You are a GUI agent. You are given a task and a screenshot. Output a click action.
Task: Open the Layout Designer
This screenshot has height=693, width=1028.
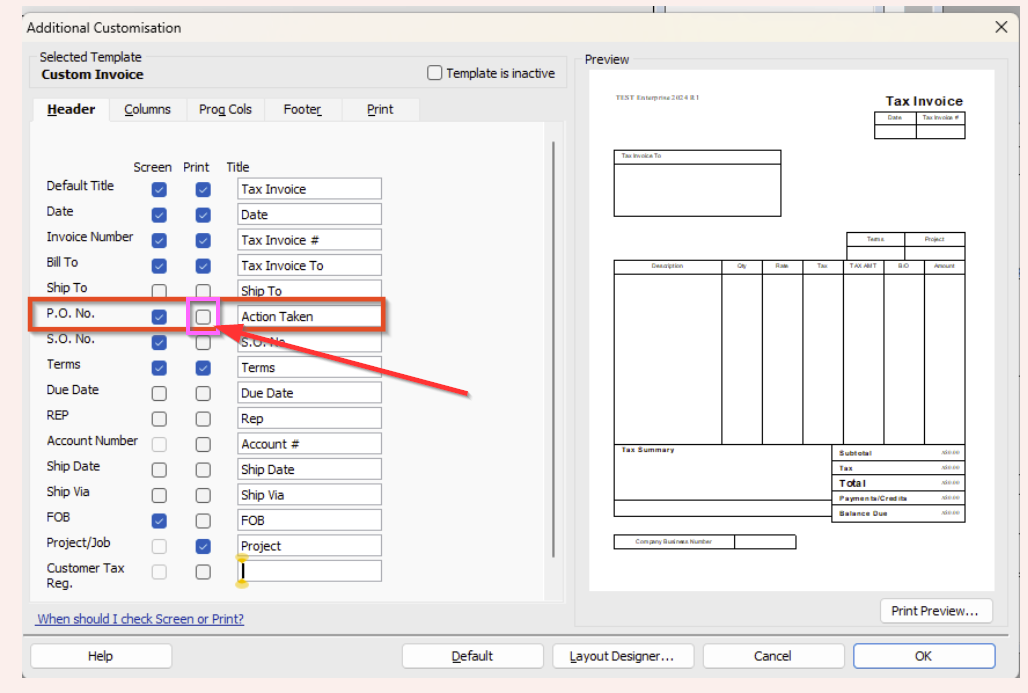point(622,656)
